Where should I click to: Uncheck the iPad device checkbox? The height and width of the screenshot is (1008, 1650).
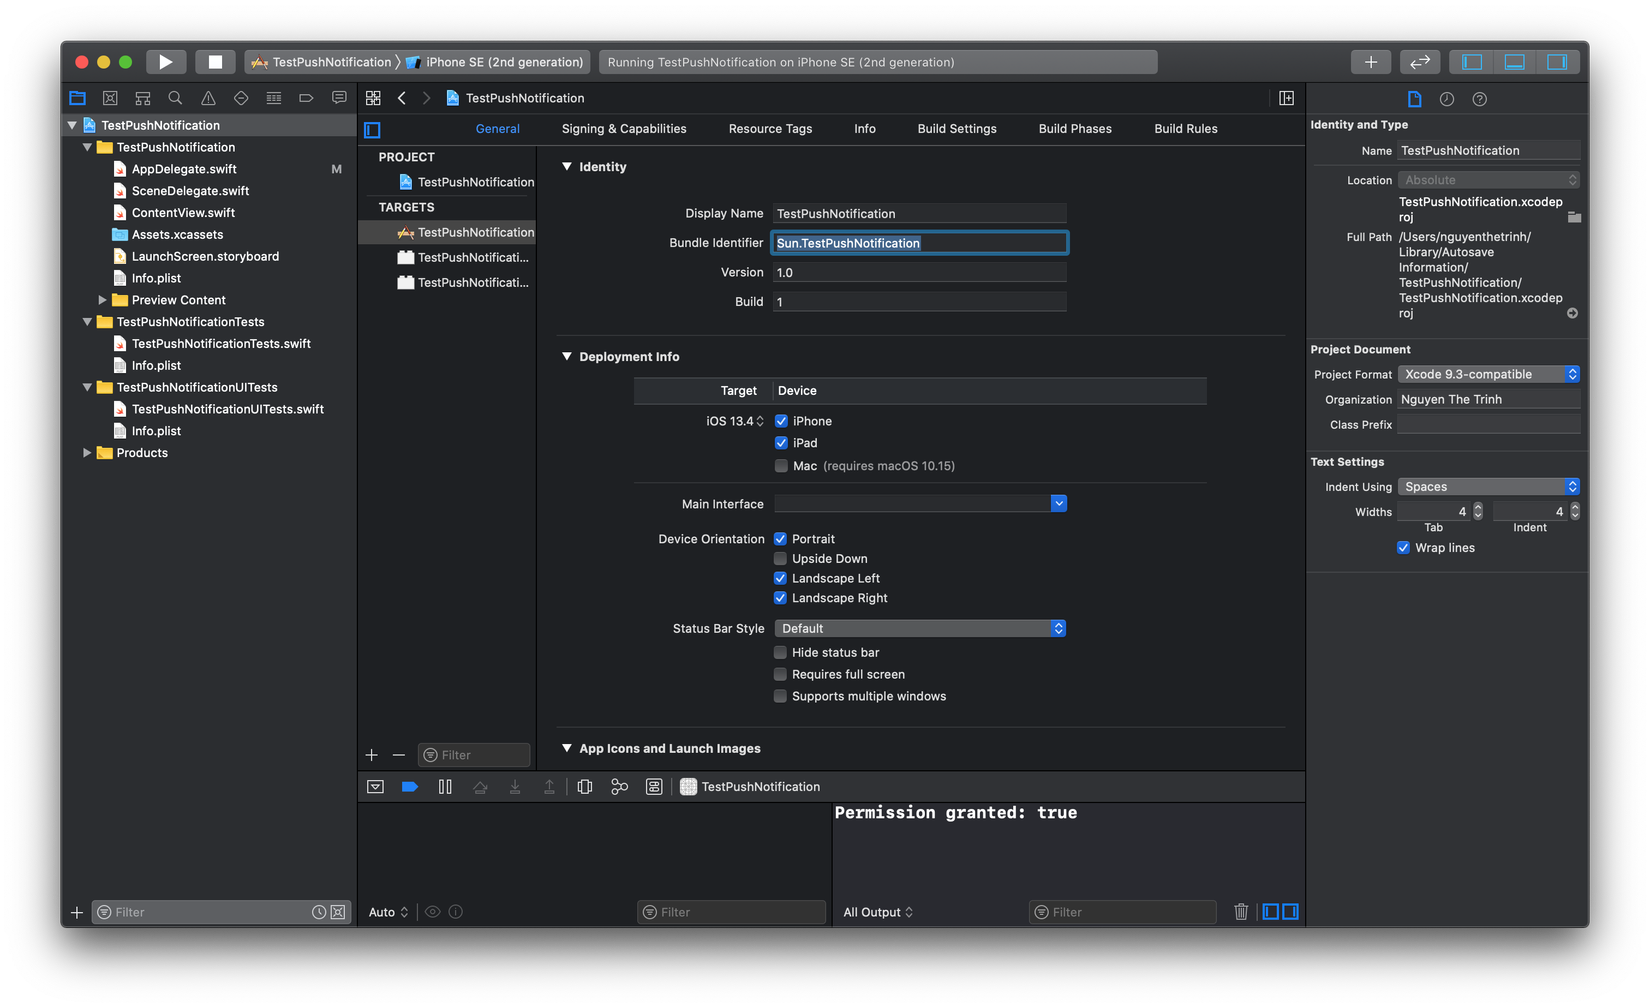tap(781, 443)
